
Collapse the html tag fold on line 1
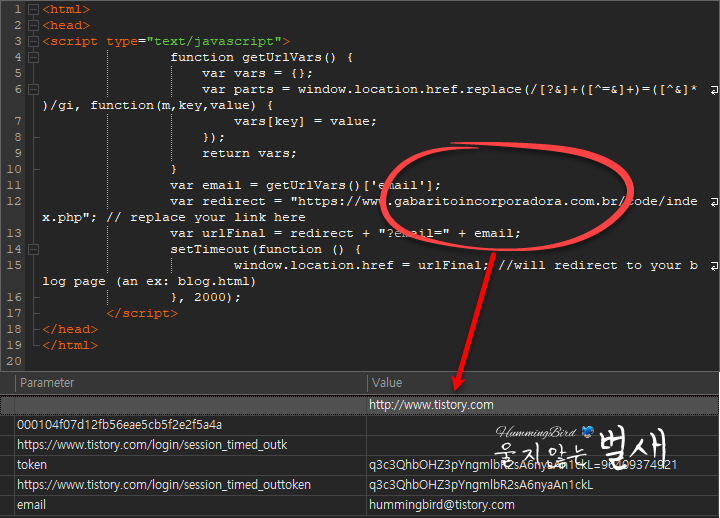tap(33, 9)
